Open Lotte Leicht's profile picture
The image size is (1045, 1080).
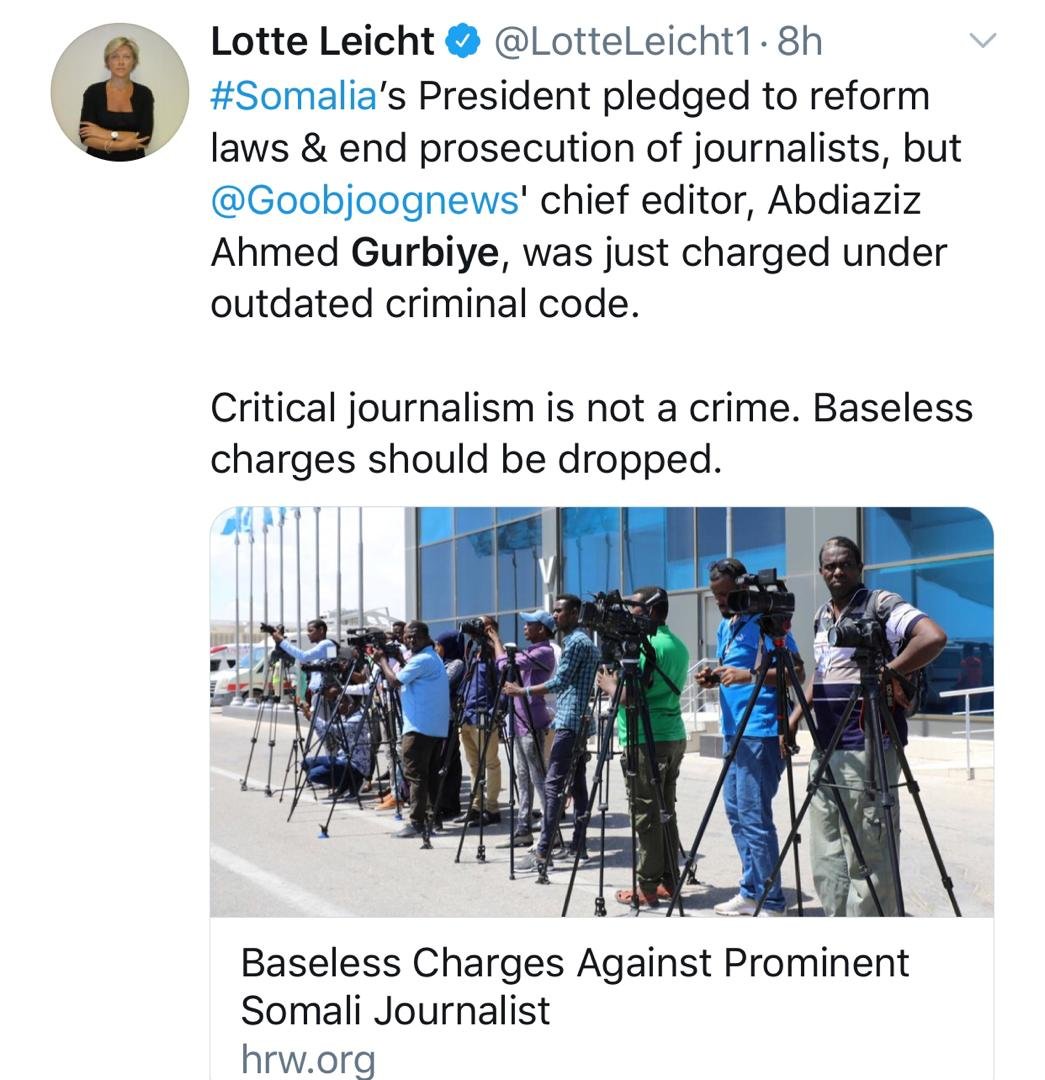coord(119,92)
